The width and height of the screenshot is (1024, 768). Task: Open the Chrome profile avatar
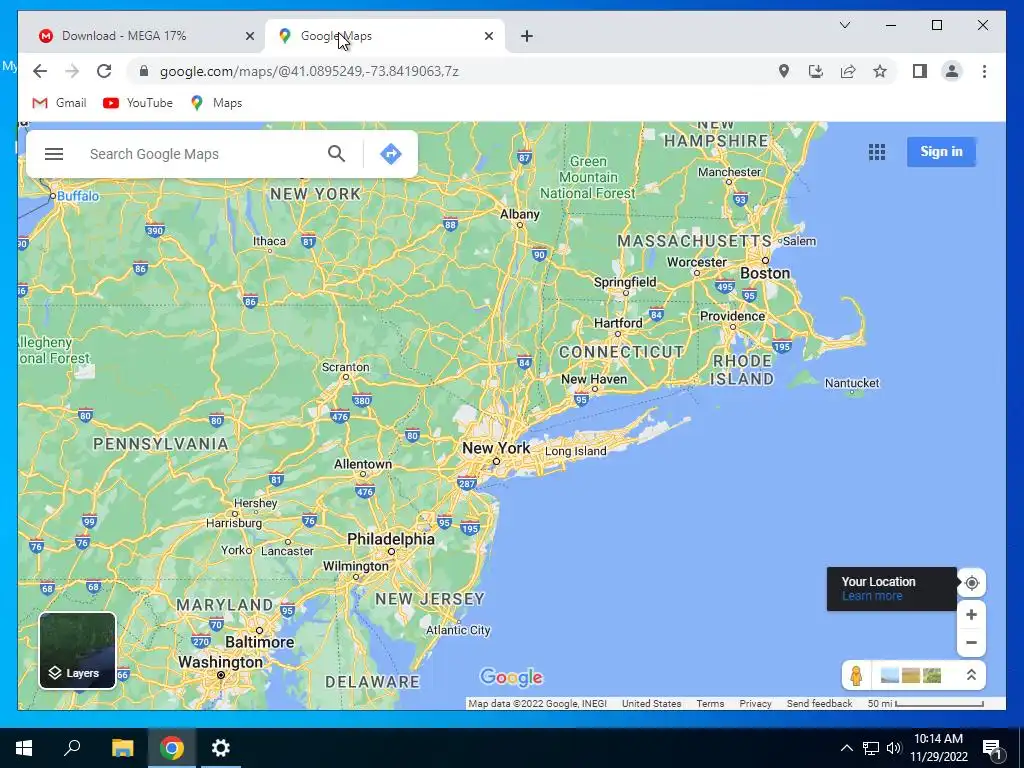(952, 71)
